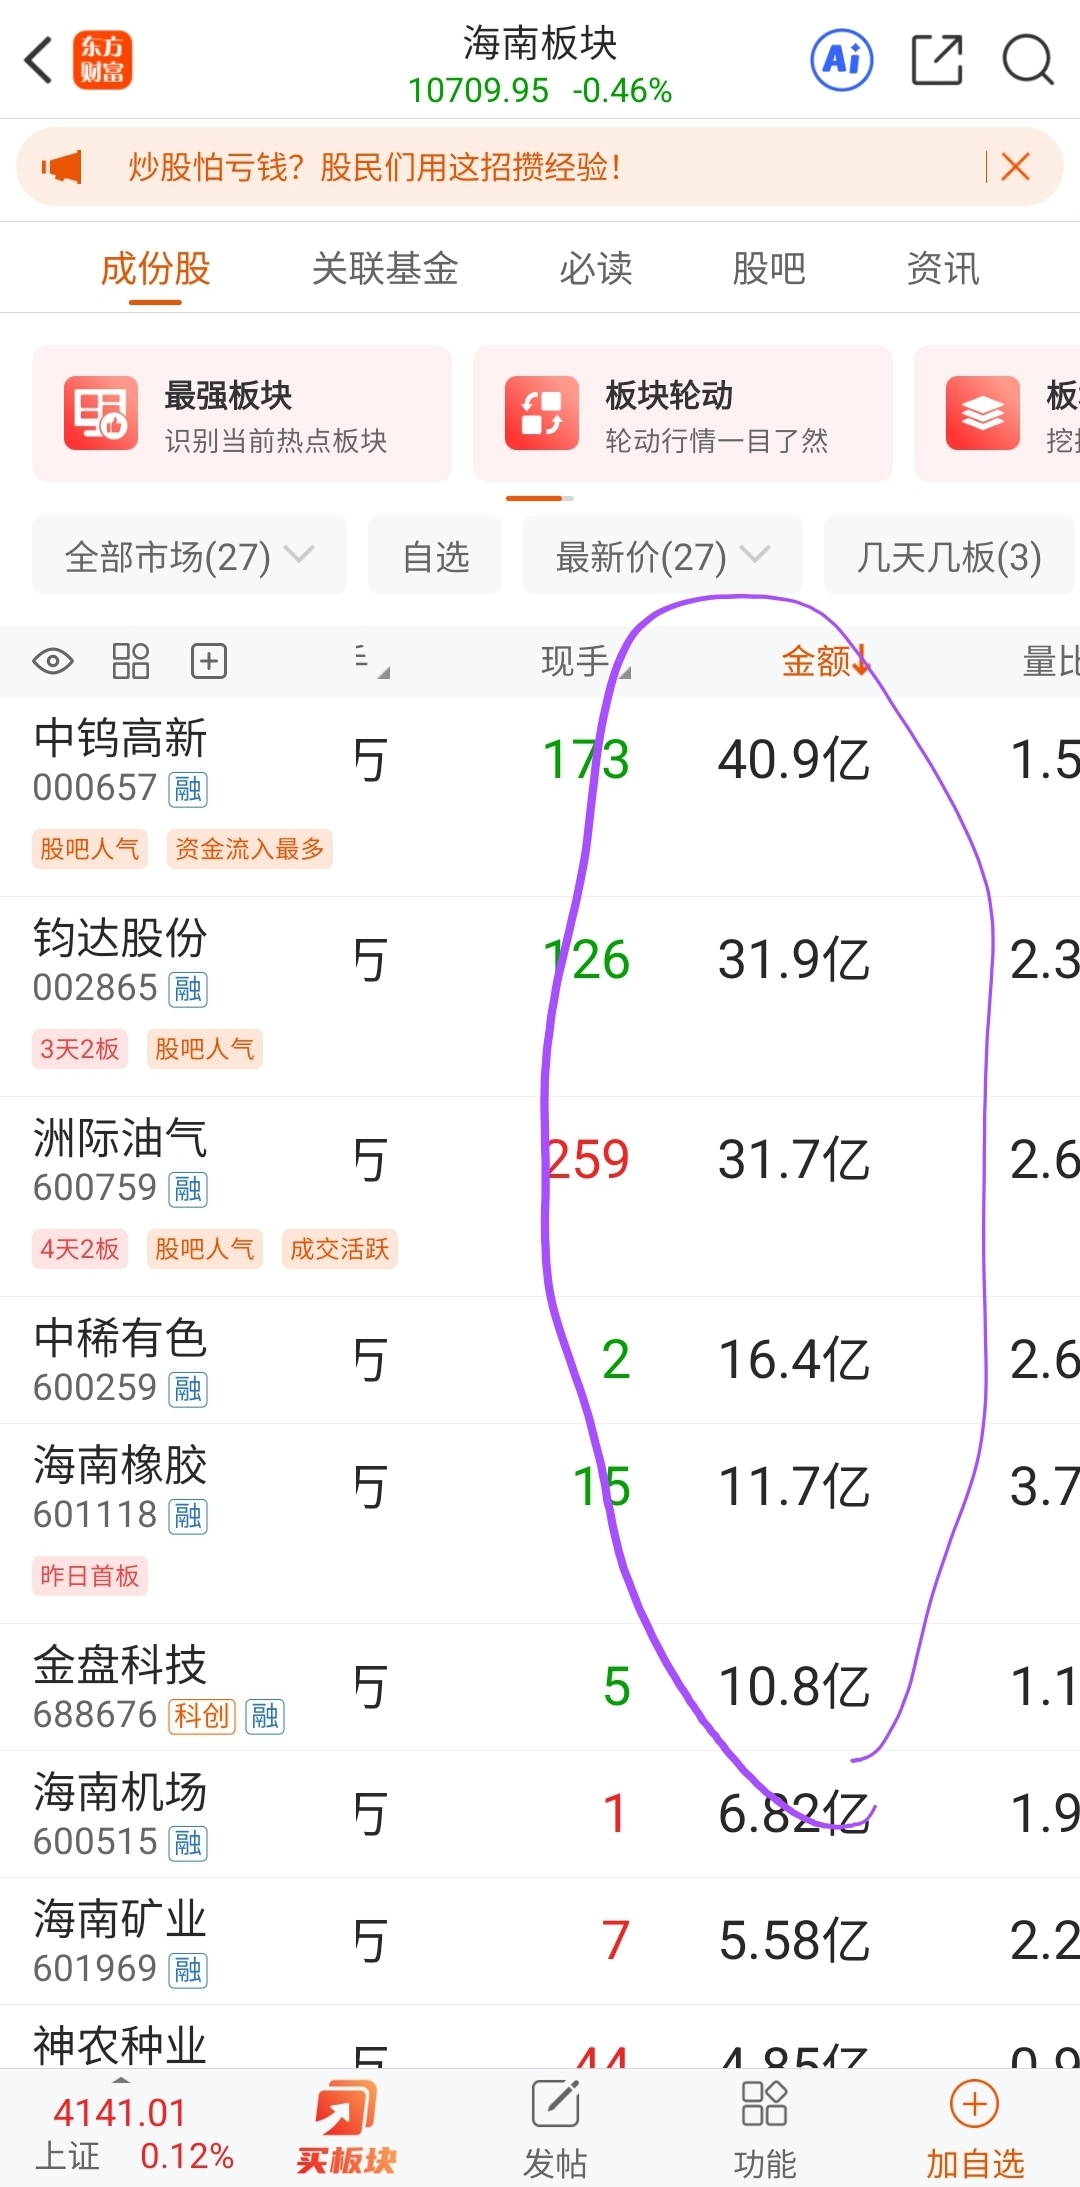This screenshot has height=2187, width=1080.
Task: Tap the 融 badge next to 600759
Action: pyautogui.click(x=188, y=1190)
